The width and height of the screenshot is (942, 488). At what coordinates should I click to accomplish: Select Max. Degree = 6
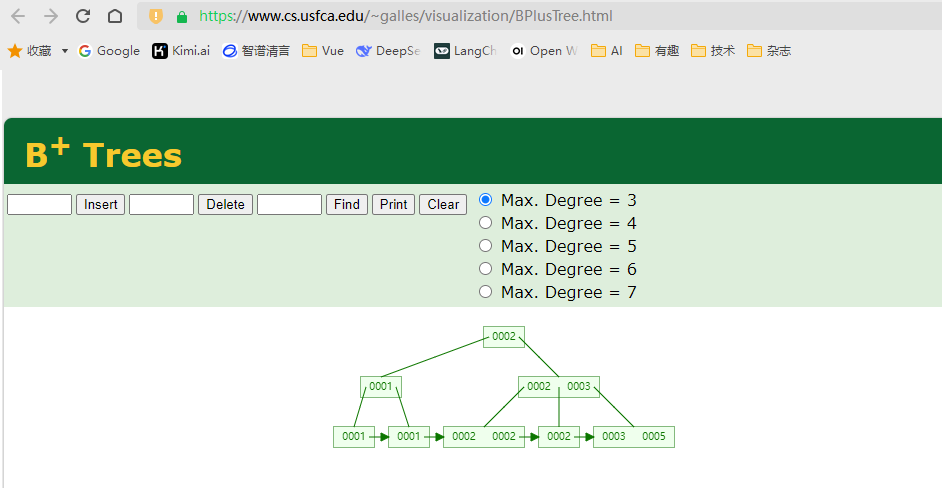coord(485,269)
